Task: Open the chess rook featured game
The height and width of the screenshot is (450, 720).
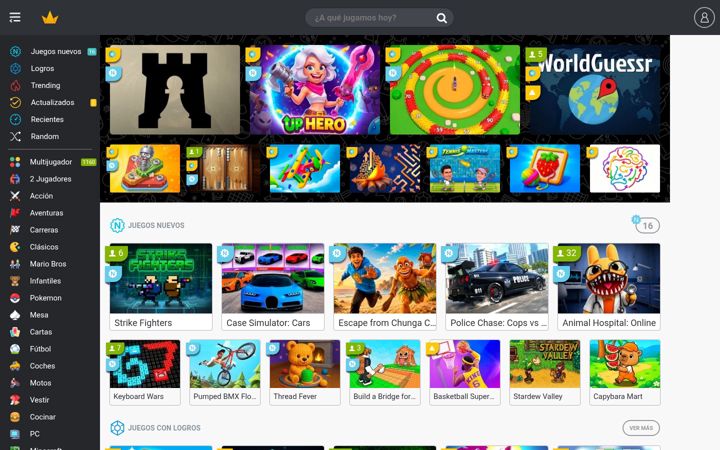Action: click(174, 90)
